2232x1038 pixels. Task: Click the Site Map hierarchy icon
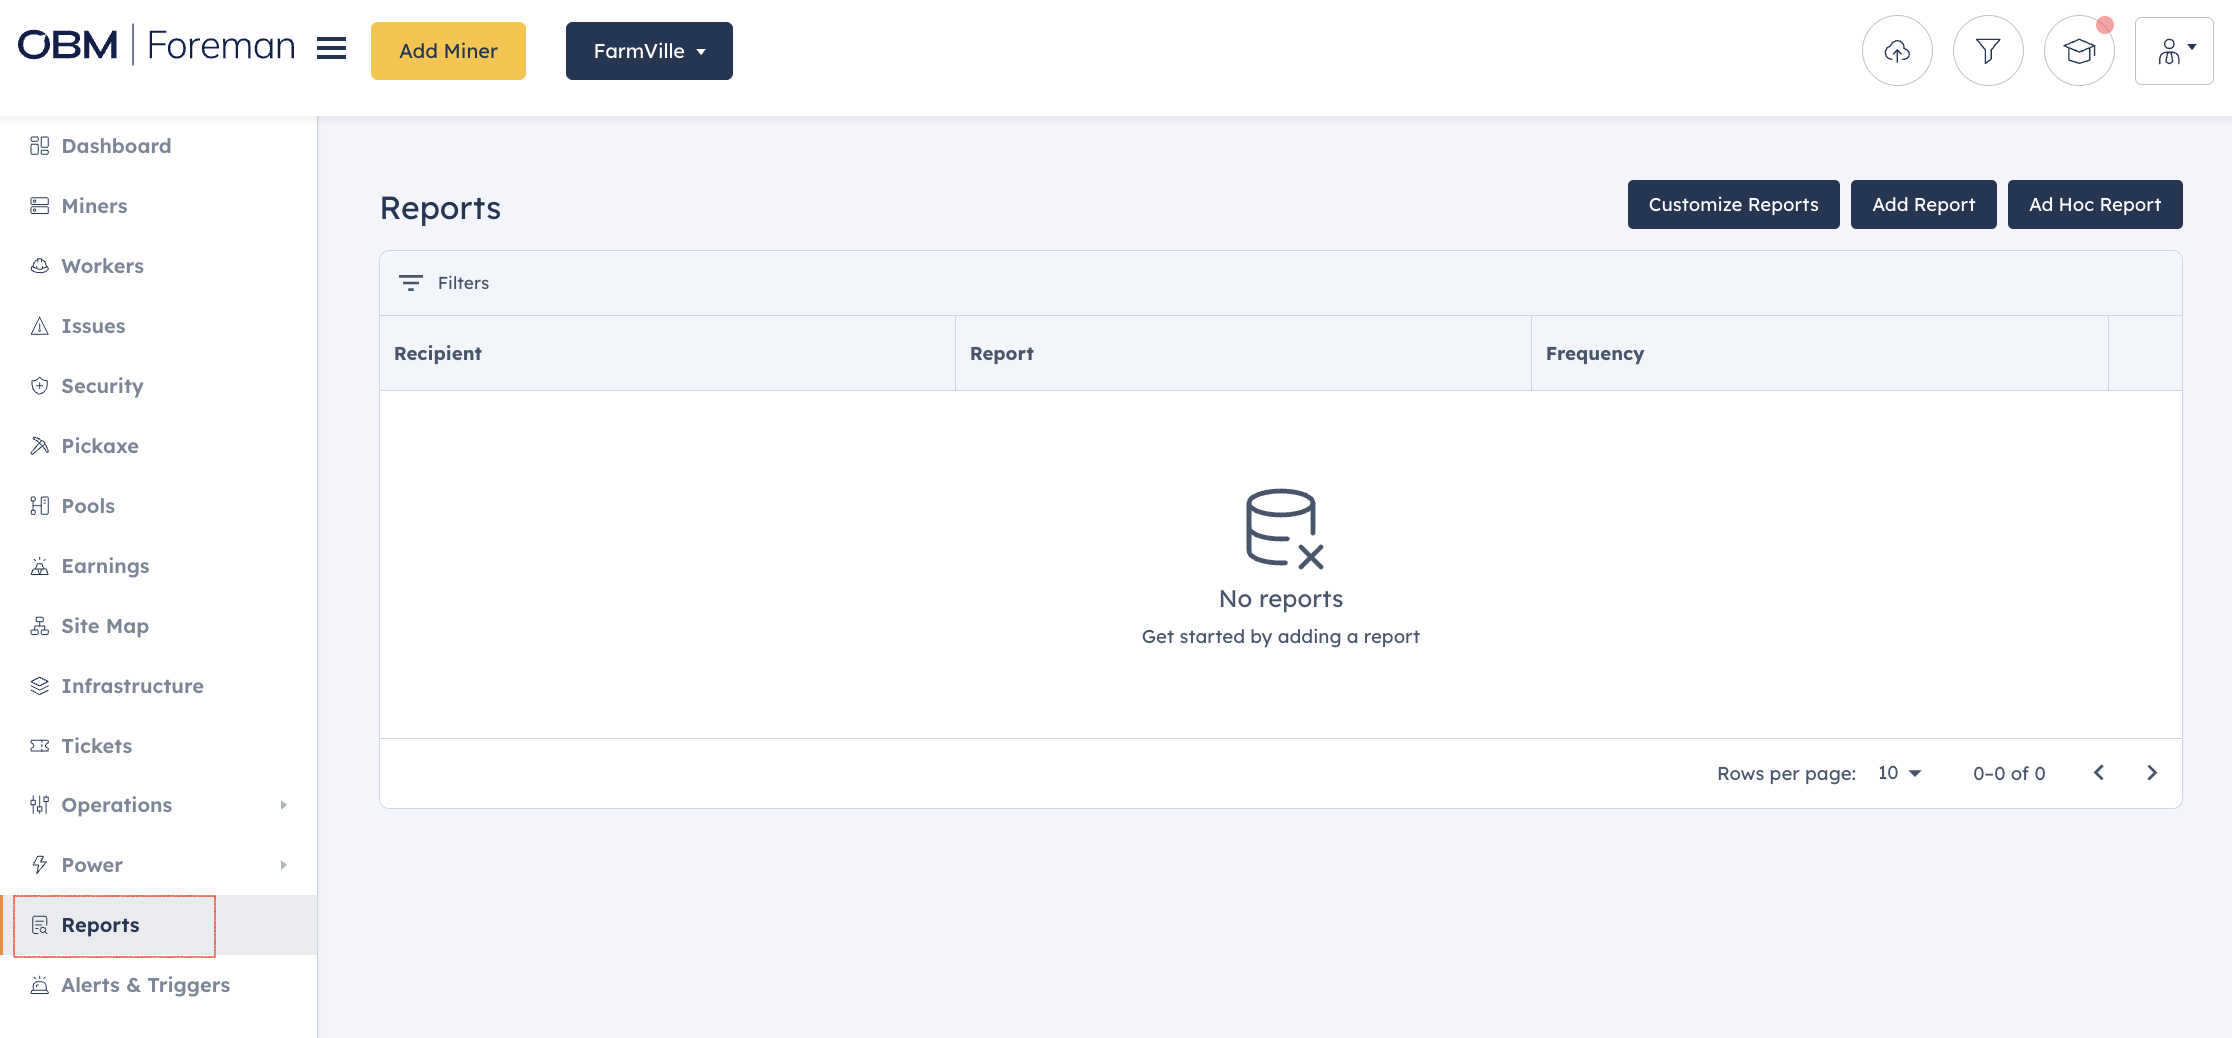point(40,626)
